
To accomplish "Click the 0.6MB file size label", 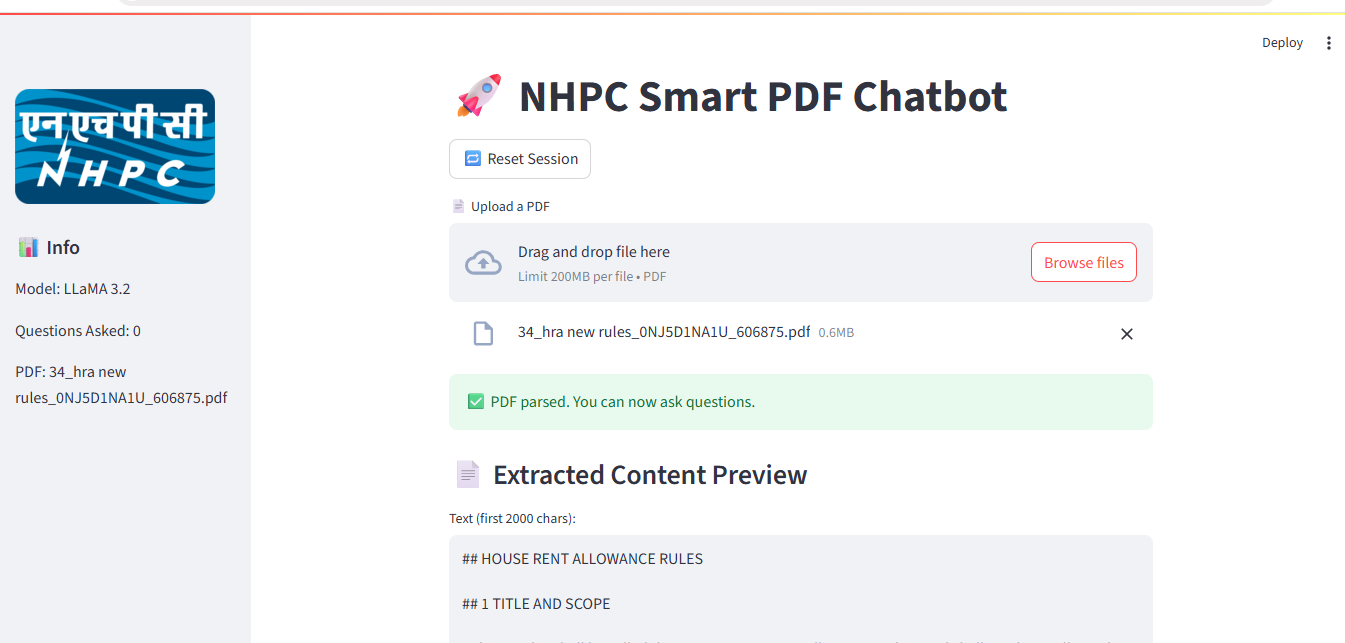I will 836,333.
